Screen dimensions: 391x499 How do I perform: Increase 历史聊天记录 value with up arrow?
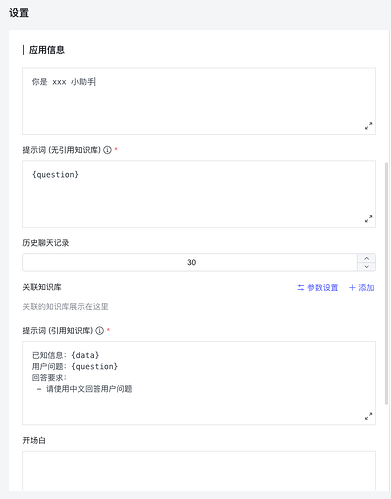[366, 258]
